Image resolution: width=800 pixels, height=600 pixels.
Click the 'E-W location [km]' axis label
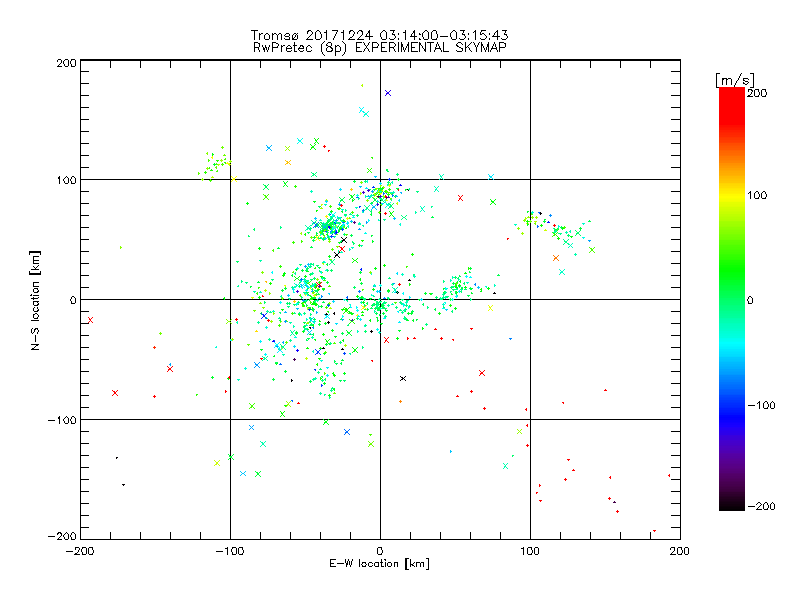pyautogui.click(x=379, y=563)
